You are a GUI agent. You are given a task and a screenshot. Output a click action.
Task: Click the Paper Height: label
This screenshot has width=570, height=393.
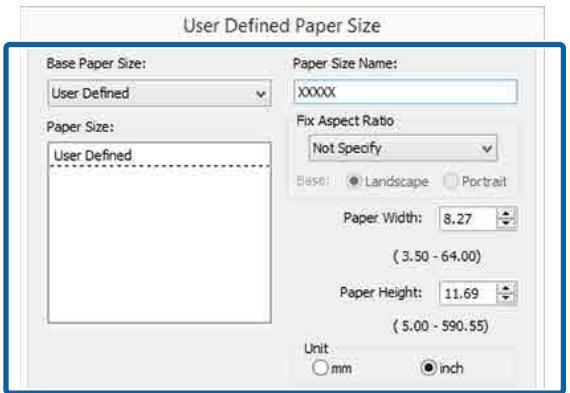381,292
